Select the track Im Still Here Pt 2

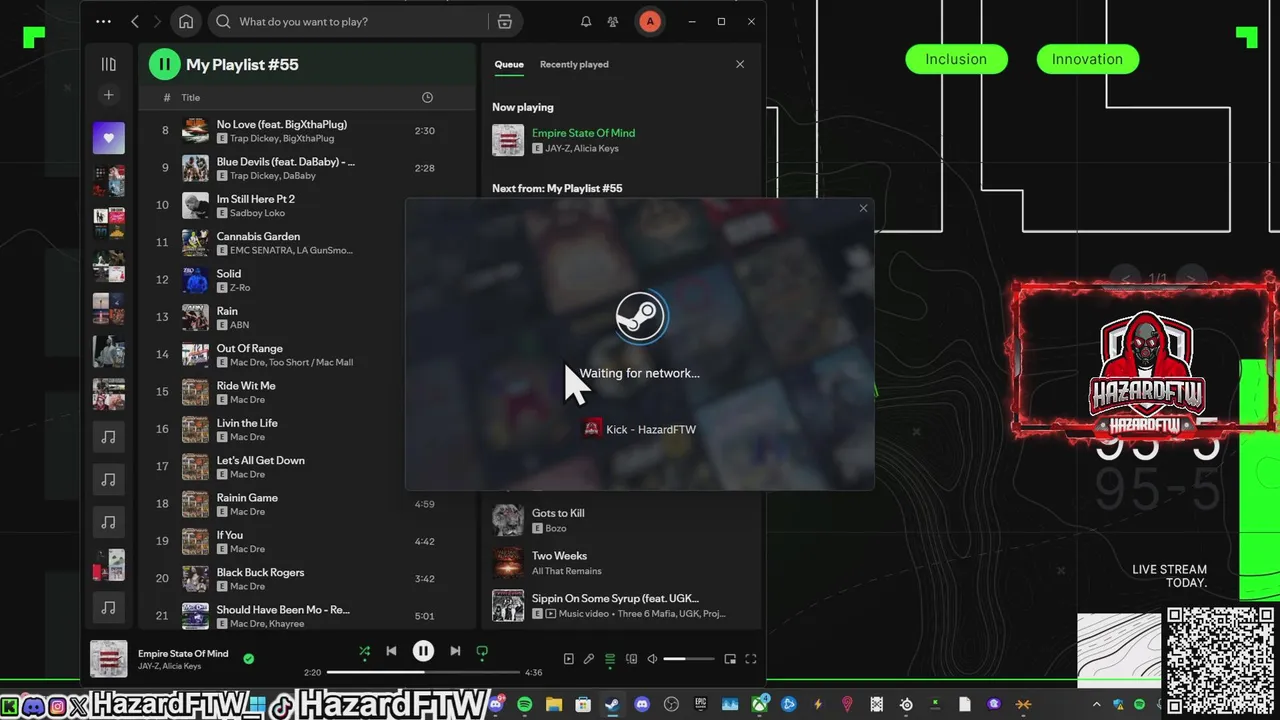click(x=307, y=206)
